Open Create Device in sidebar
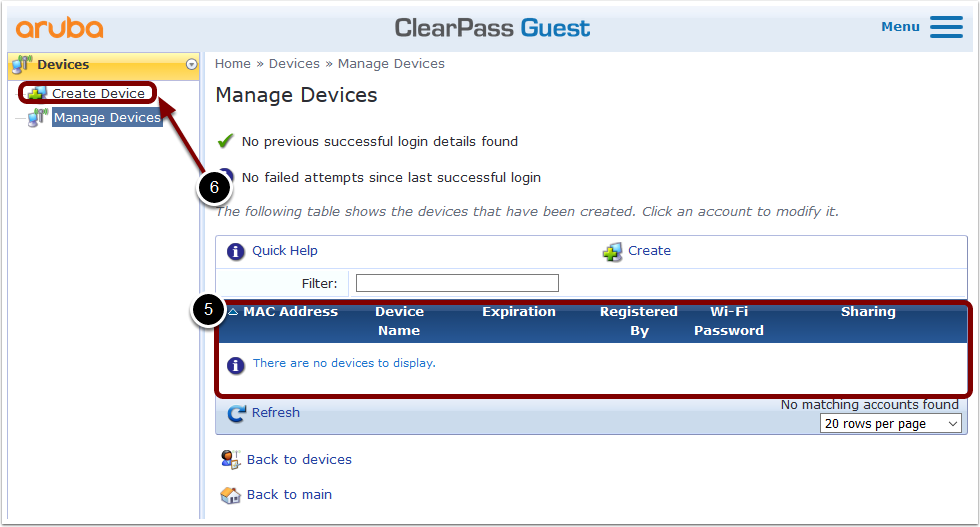Screen dimensions: 980x527 tap(98, 93)
